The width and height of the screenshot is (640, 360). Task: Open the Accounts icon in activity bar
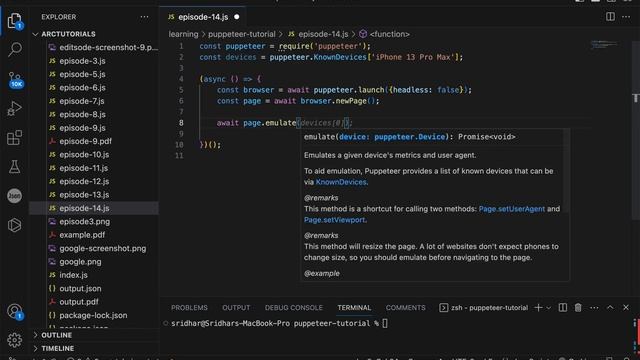[x=15, y=311]
